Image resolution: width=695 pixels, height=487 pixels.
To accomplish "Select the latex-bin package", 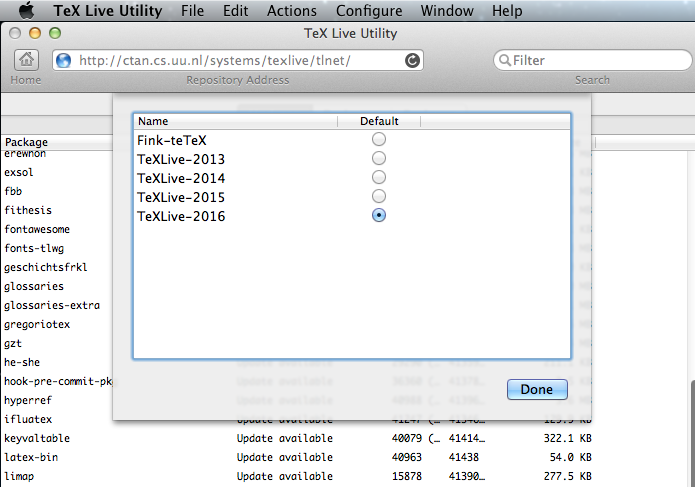I will 31,457.
